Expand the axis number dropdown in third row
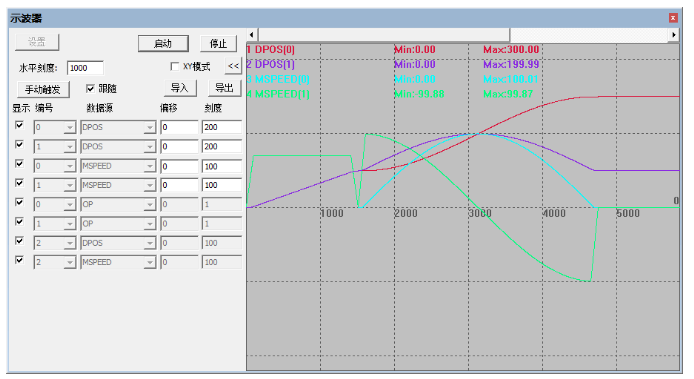The height and width of the screenshot is (379, 694). point(70,166)
